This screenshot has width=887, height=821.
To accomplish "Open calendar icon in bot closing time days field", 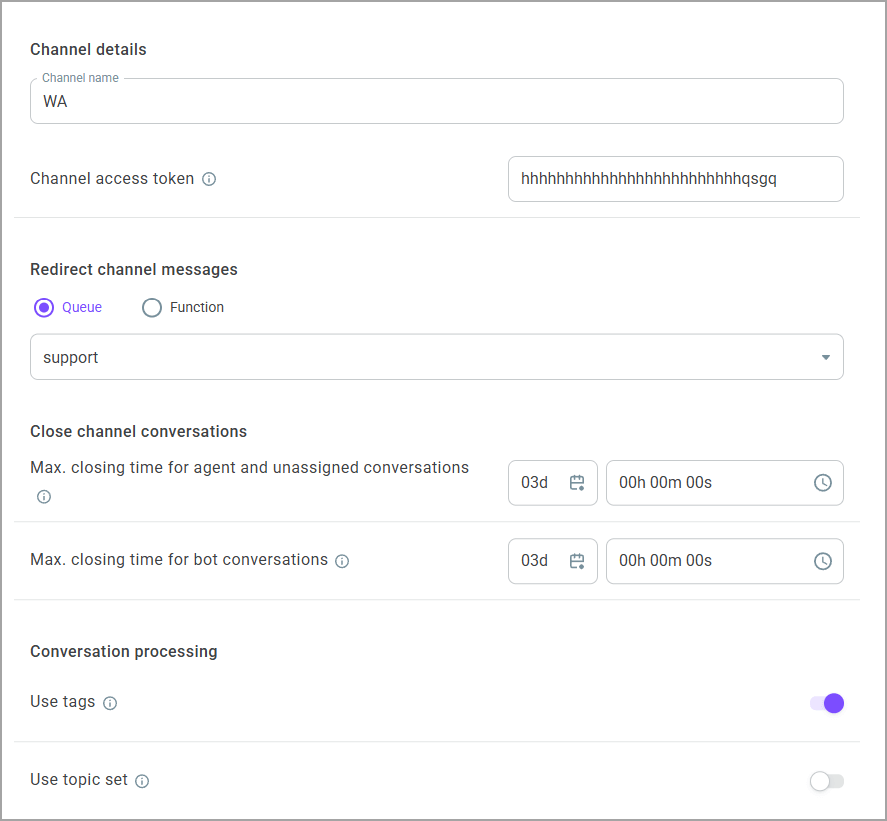I will pyautogui.click(x=576, y=561).
